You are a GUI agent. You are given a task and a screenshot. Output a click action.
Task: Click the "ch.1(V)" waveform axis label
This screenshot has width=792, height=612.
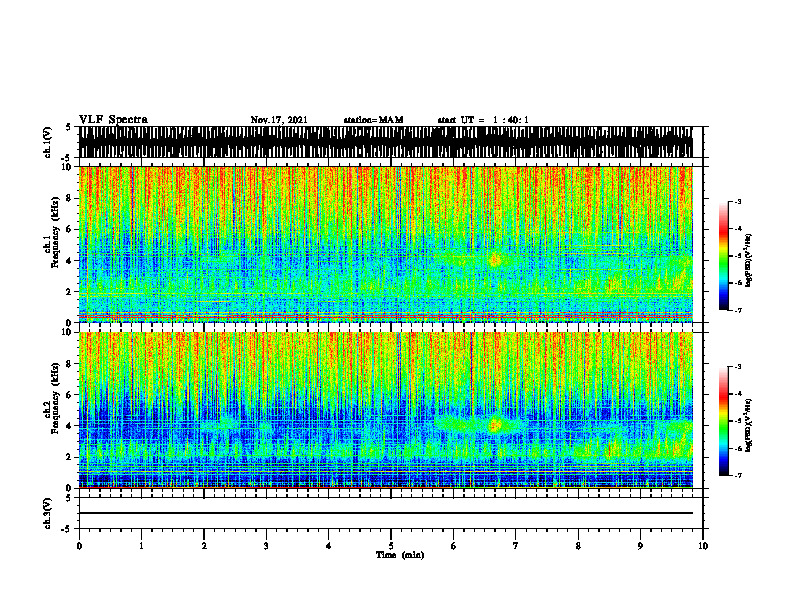pyautogui.click(x=48, y=142)
